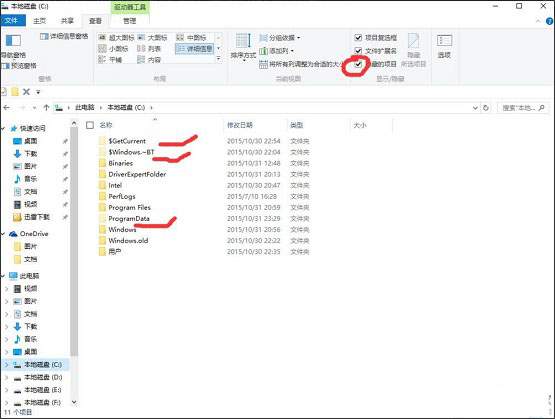Select the Program Files folder
The width and height of the screenshot is (555, 419).
point(129,207)
